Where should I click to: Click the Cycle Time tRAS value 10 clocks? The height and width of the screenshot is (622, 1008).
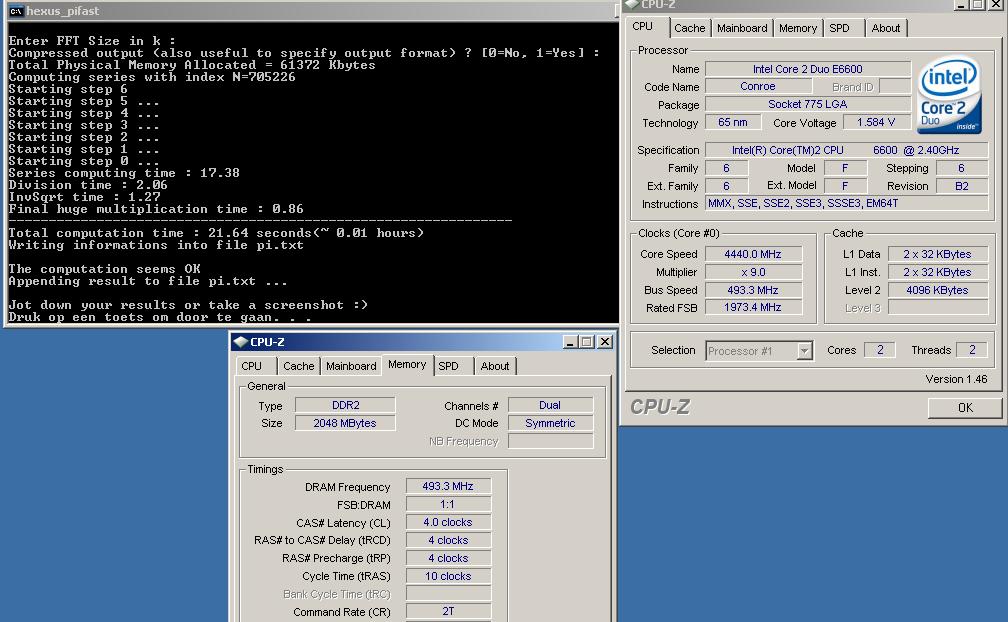coord(448,576)
